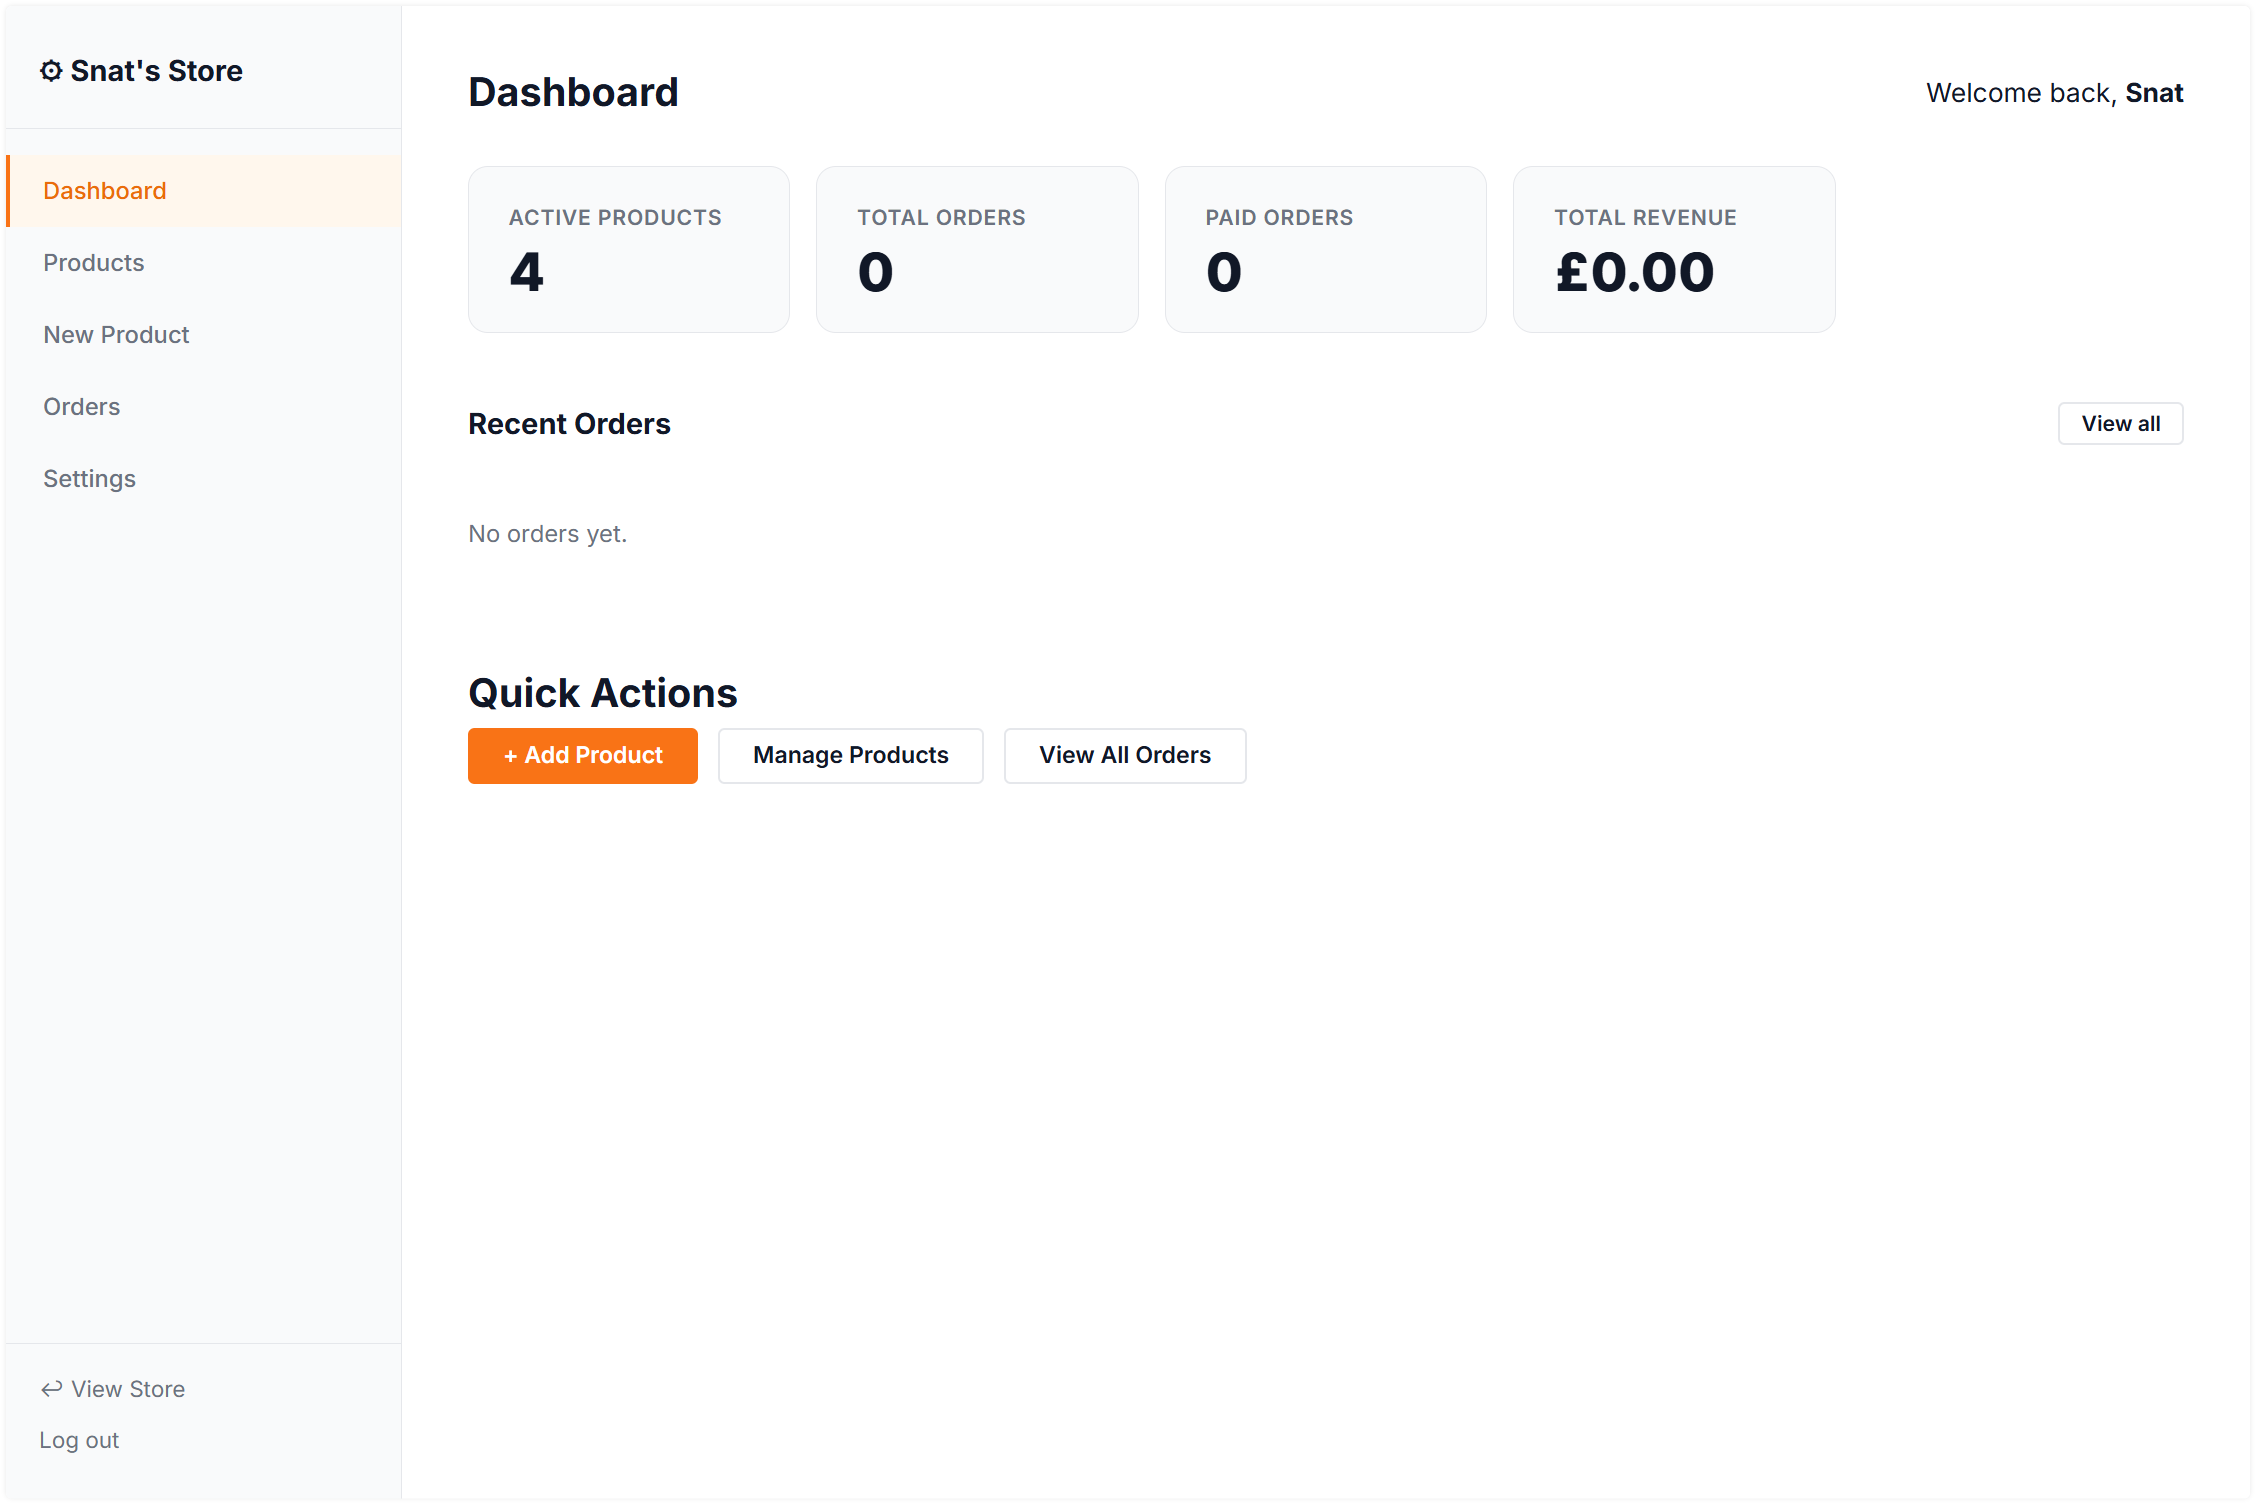Screen dimensions: 2256x1504
Task: Open View All Orders from Quick Actions
Action: click(x=1124, y=755)
